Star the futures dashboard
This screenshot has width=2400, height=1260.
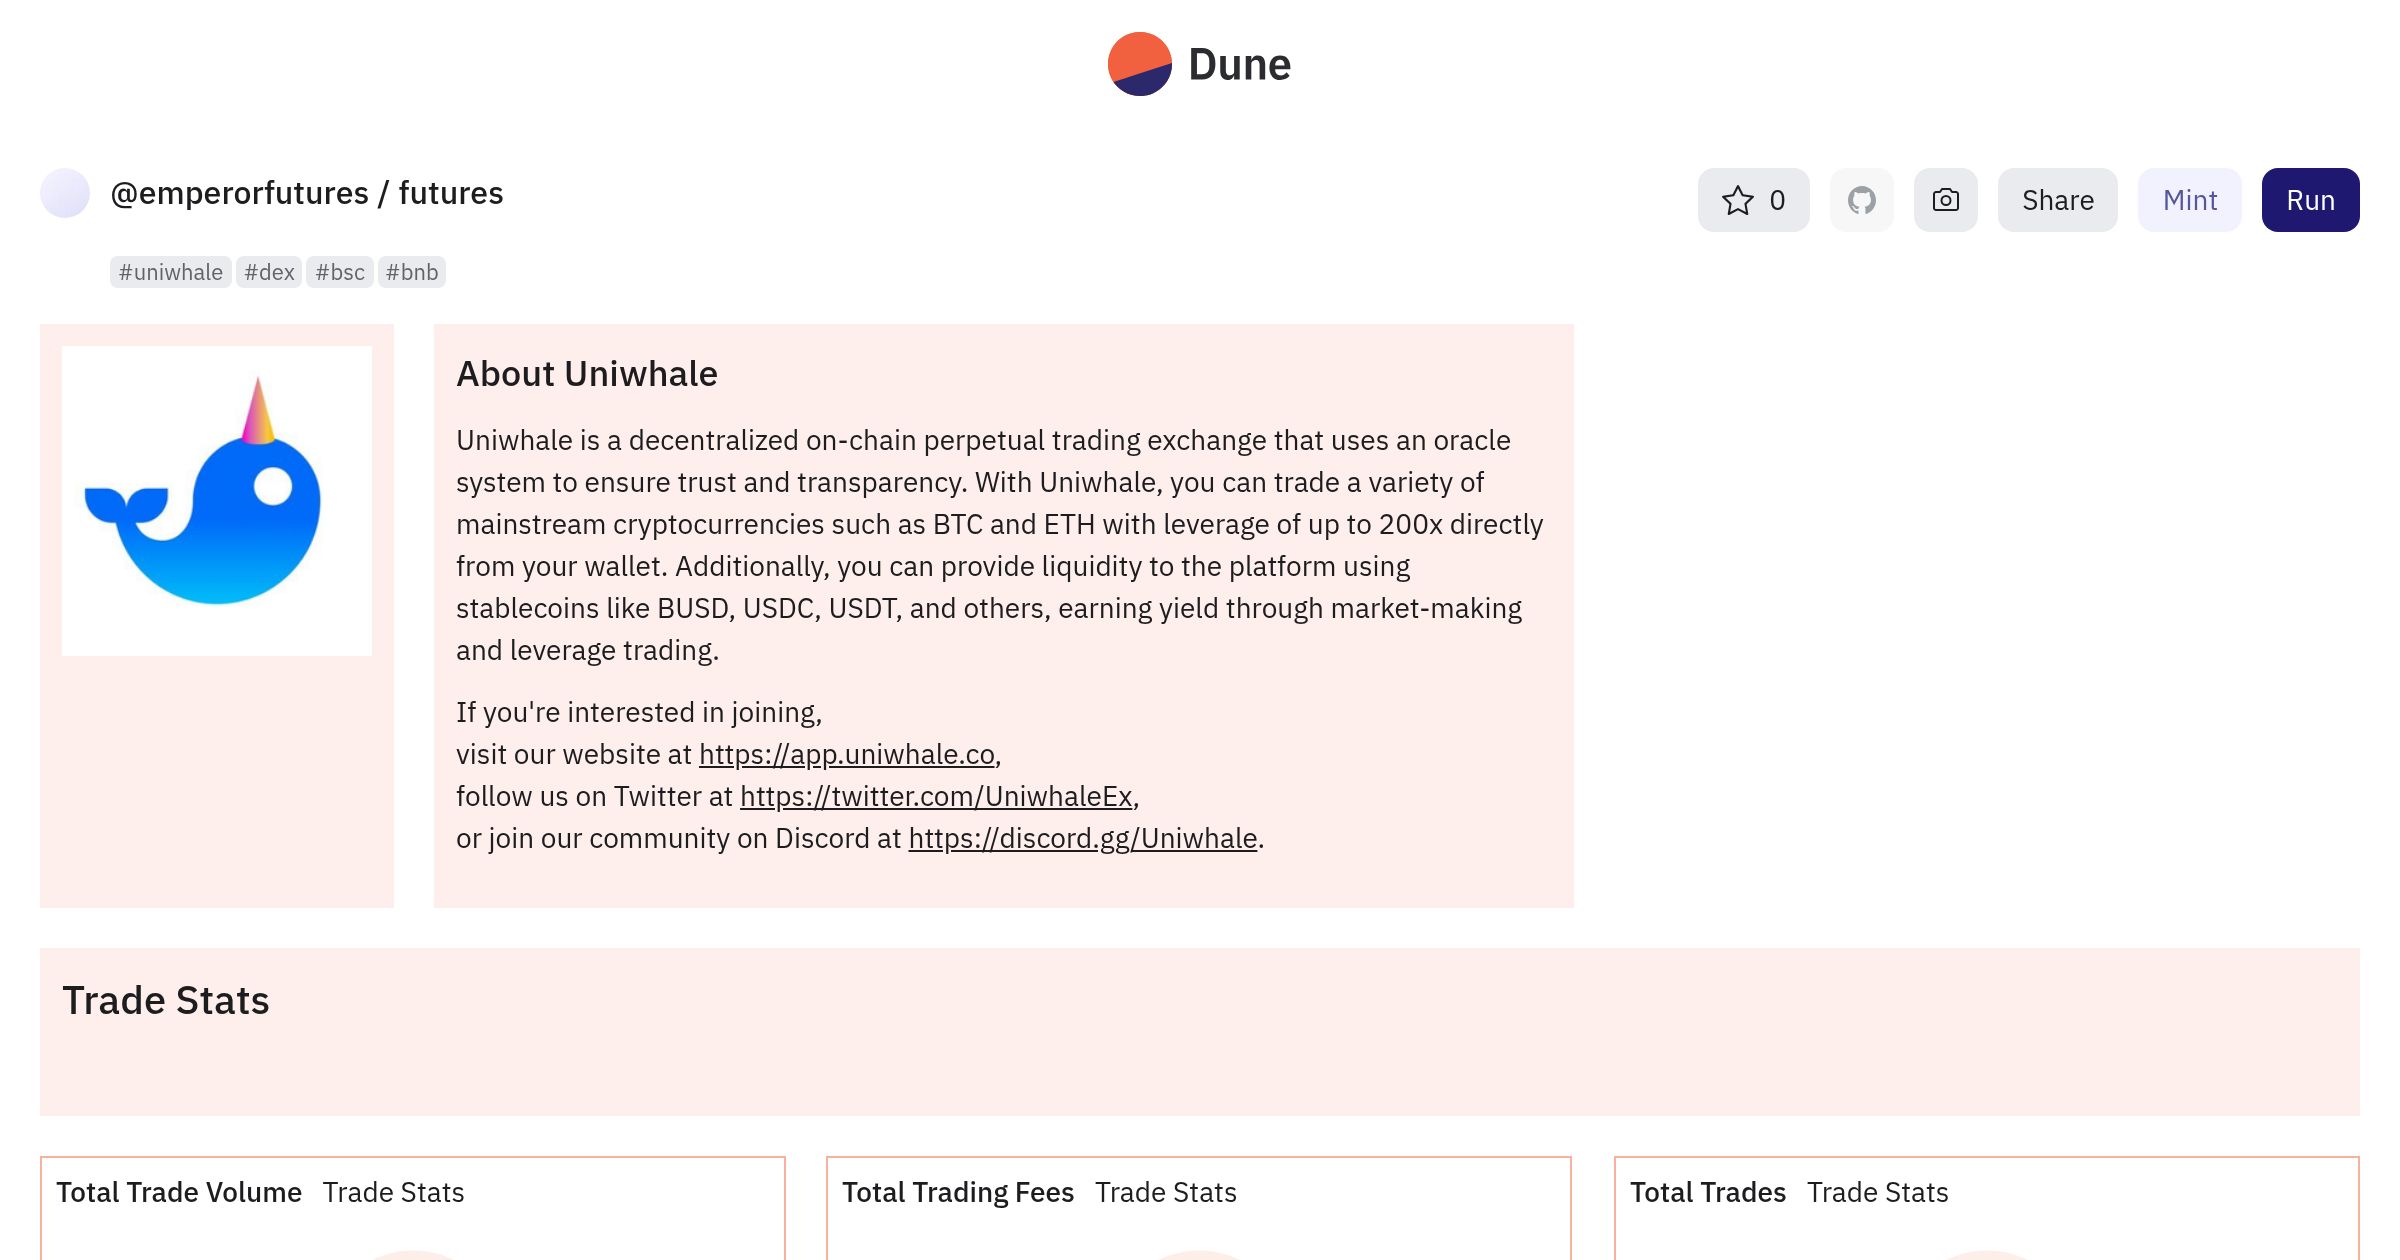pyautogui.click(x=1753, y=200)
